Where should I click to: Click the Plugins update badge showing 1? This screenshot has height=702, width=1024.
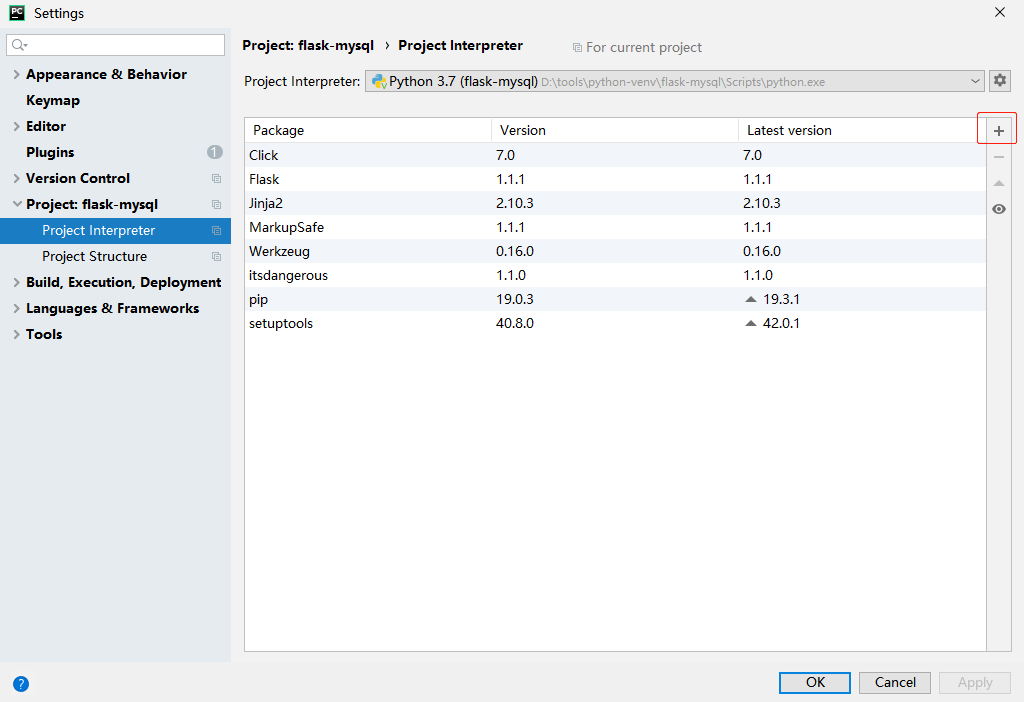[215, 152]
